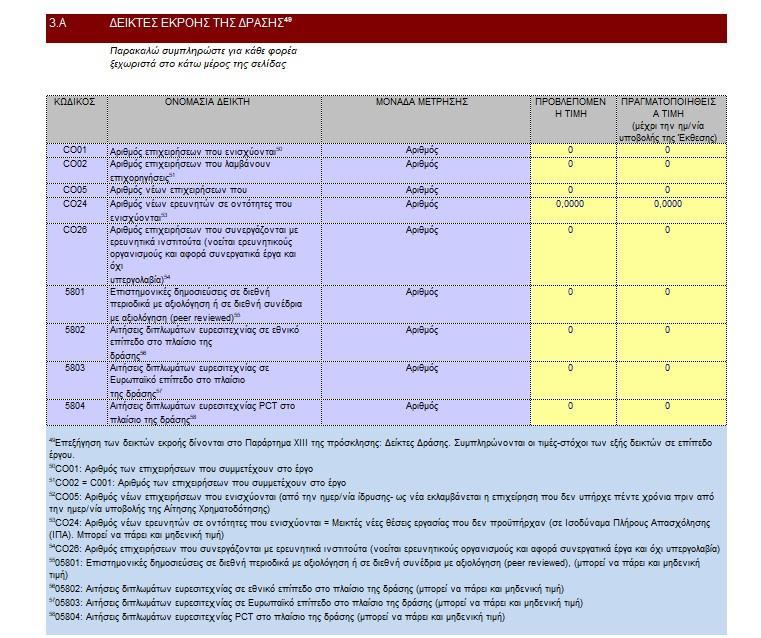Select the CO01 code cell

coord(76,150)
